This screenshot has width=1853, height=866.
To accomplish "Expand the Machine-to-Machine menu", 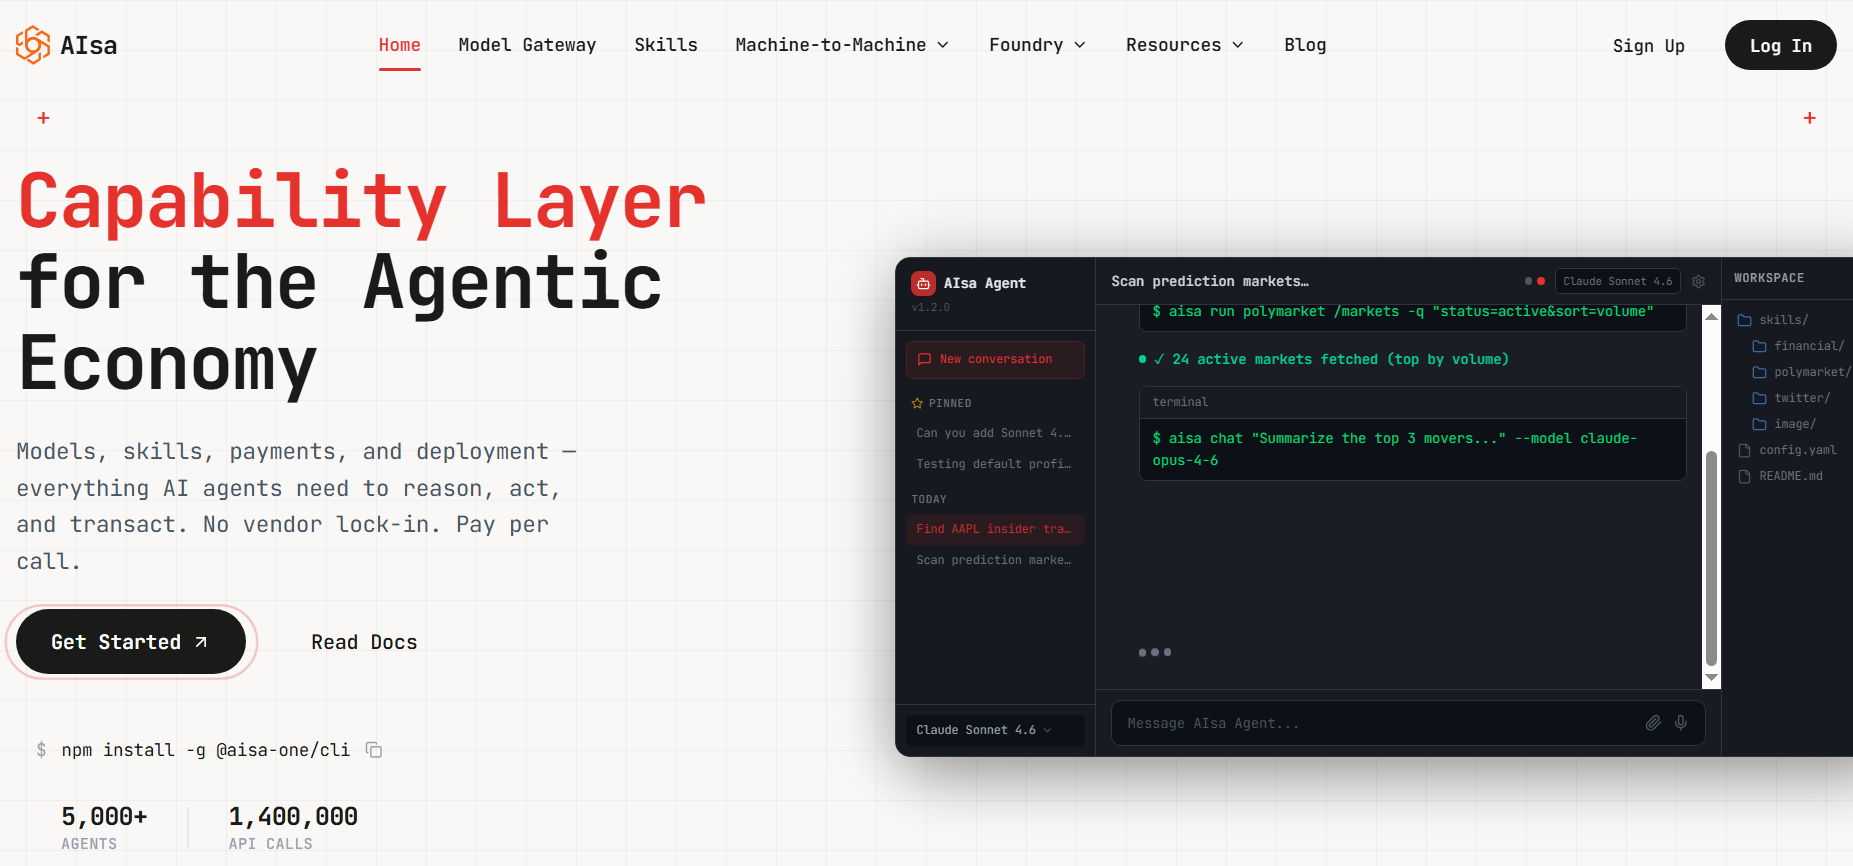I will (842, 45).
